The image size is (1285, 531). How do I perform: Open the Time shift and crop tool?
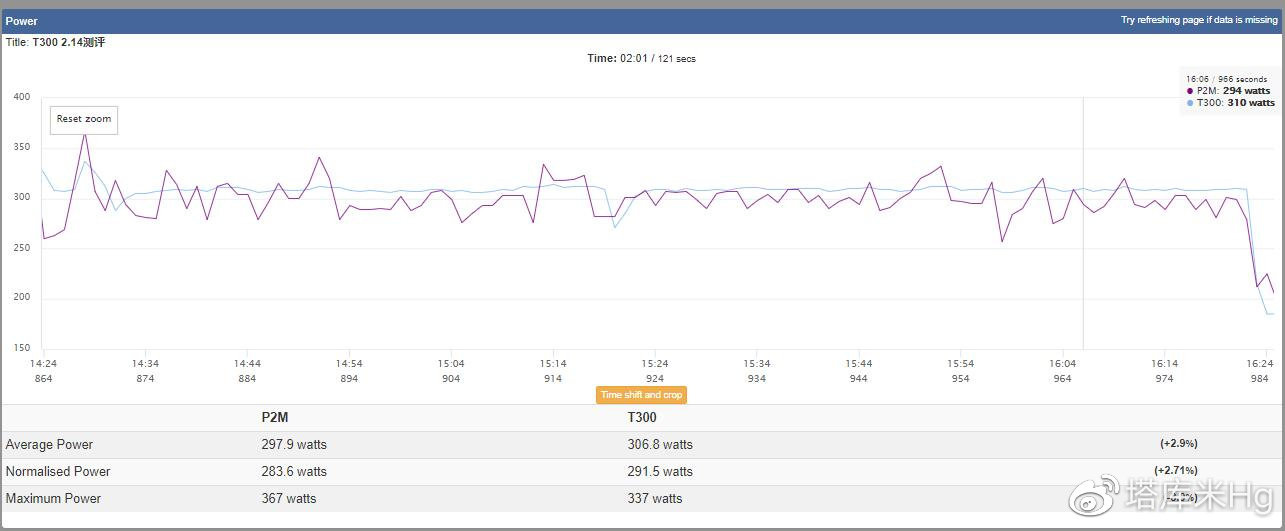[641, 395]
